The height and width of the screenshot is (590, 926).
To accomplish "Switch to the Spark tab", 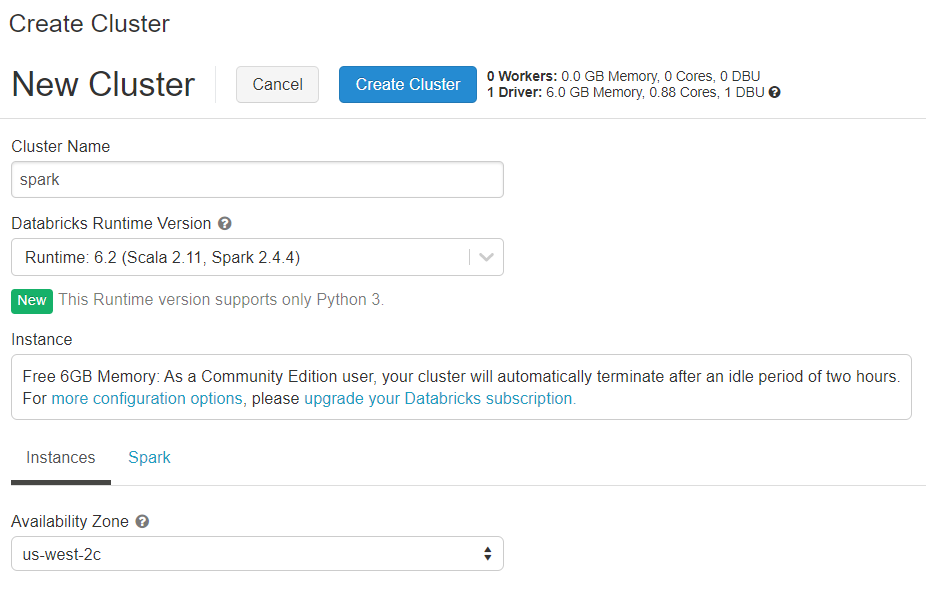I will pos(149,457).
